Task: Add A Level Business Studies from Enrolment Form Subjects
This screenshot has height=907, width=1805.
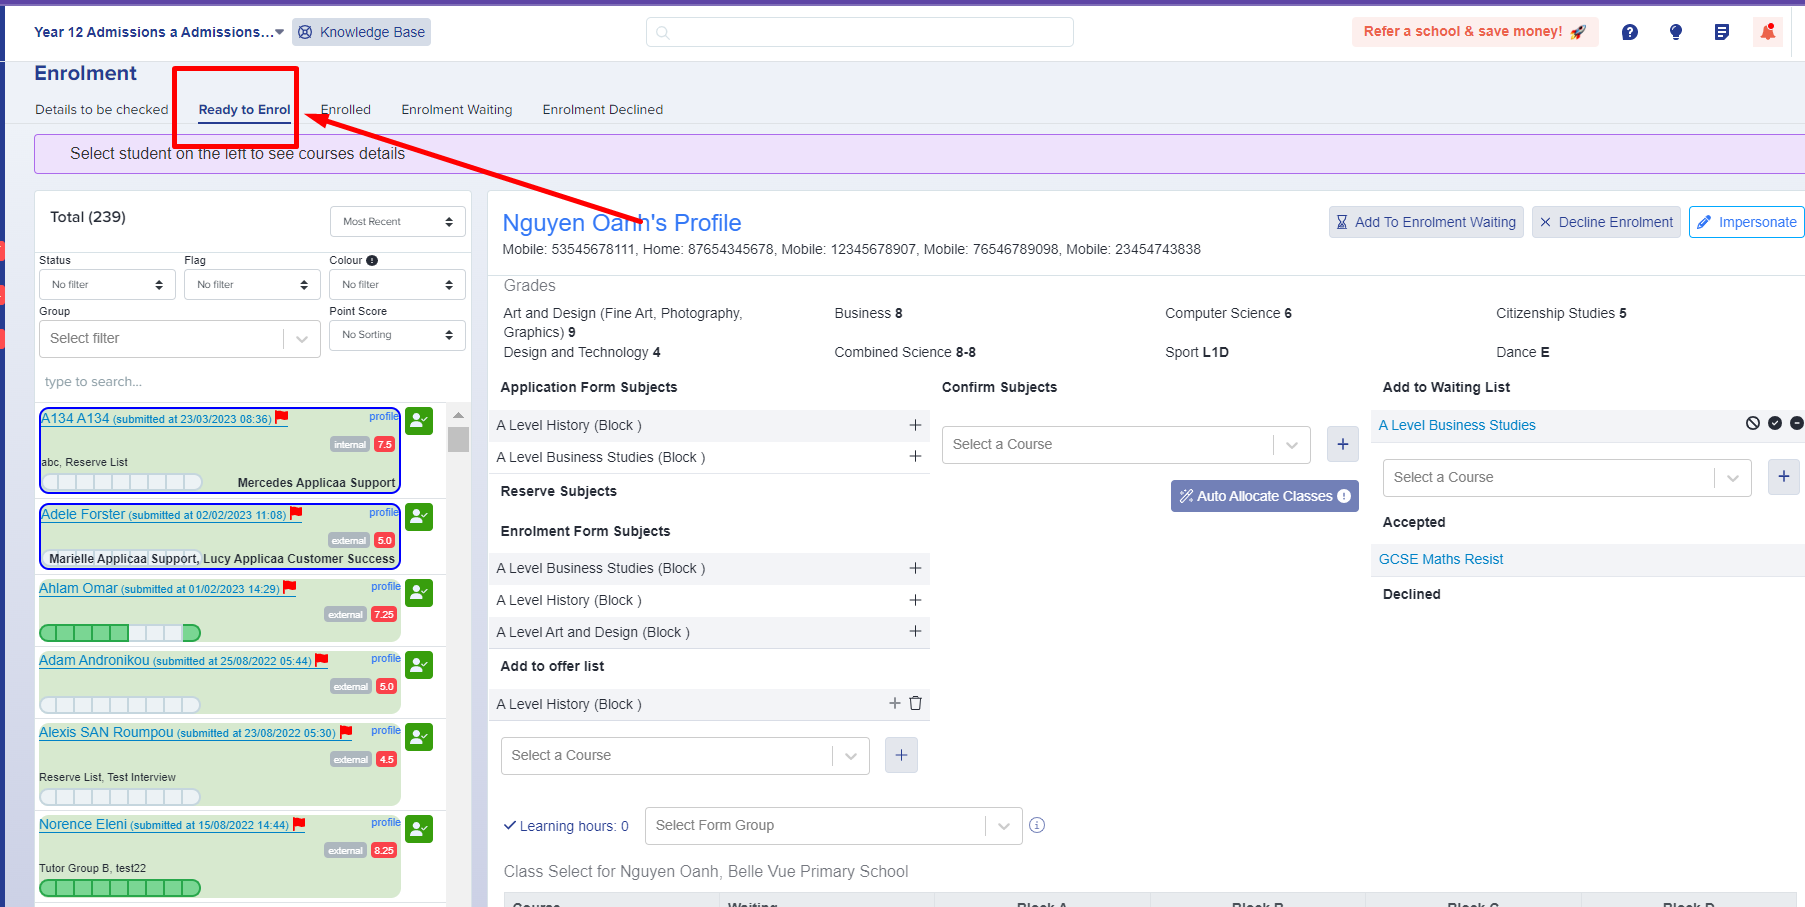Action: [x=915, y=568]
